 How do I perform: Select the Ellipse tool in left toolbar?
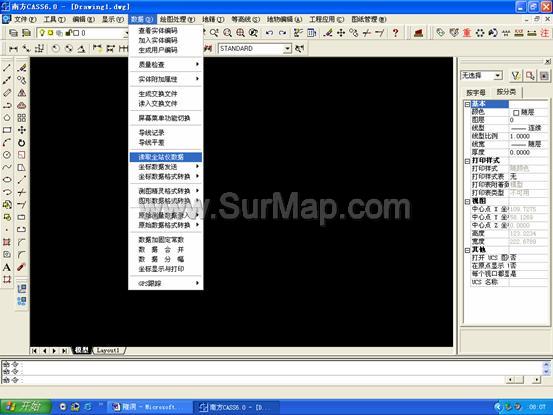point(7,179)
